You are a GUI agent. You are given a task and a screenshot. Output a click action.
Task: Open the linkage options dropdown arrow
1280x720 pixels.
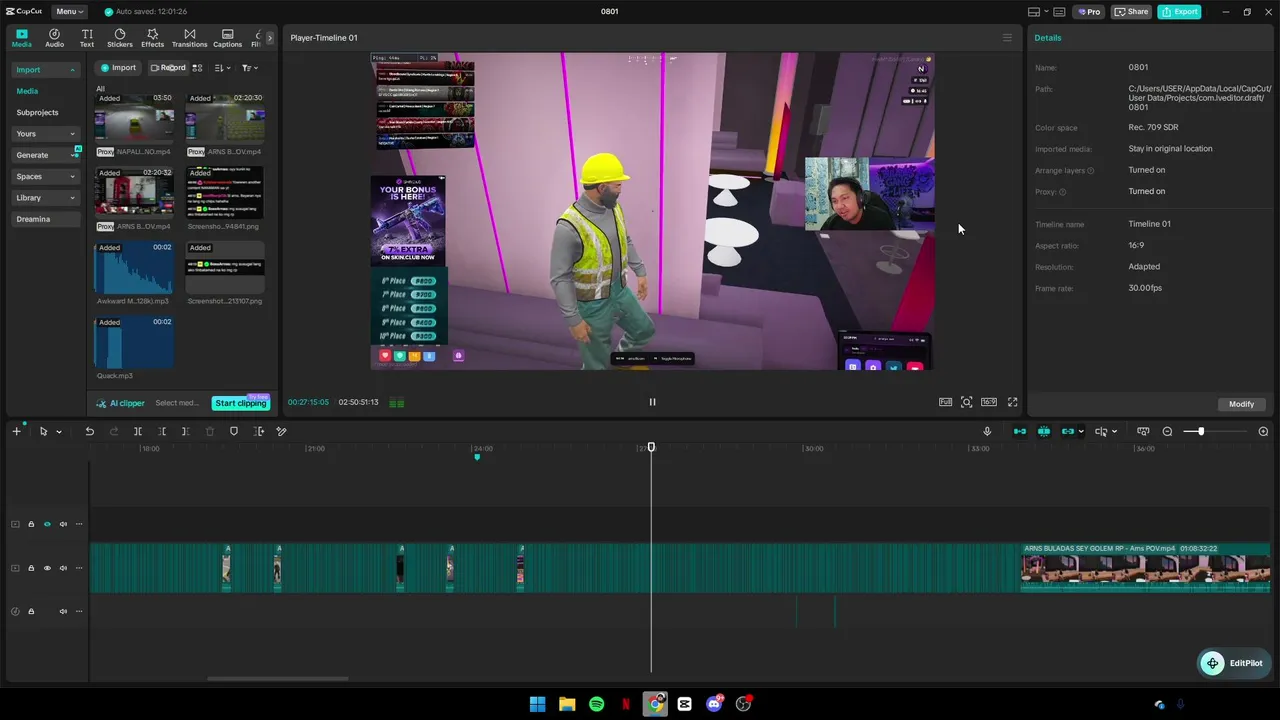[x=1081, y=432]
